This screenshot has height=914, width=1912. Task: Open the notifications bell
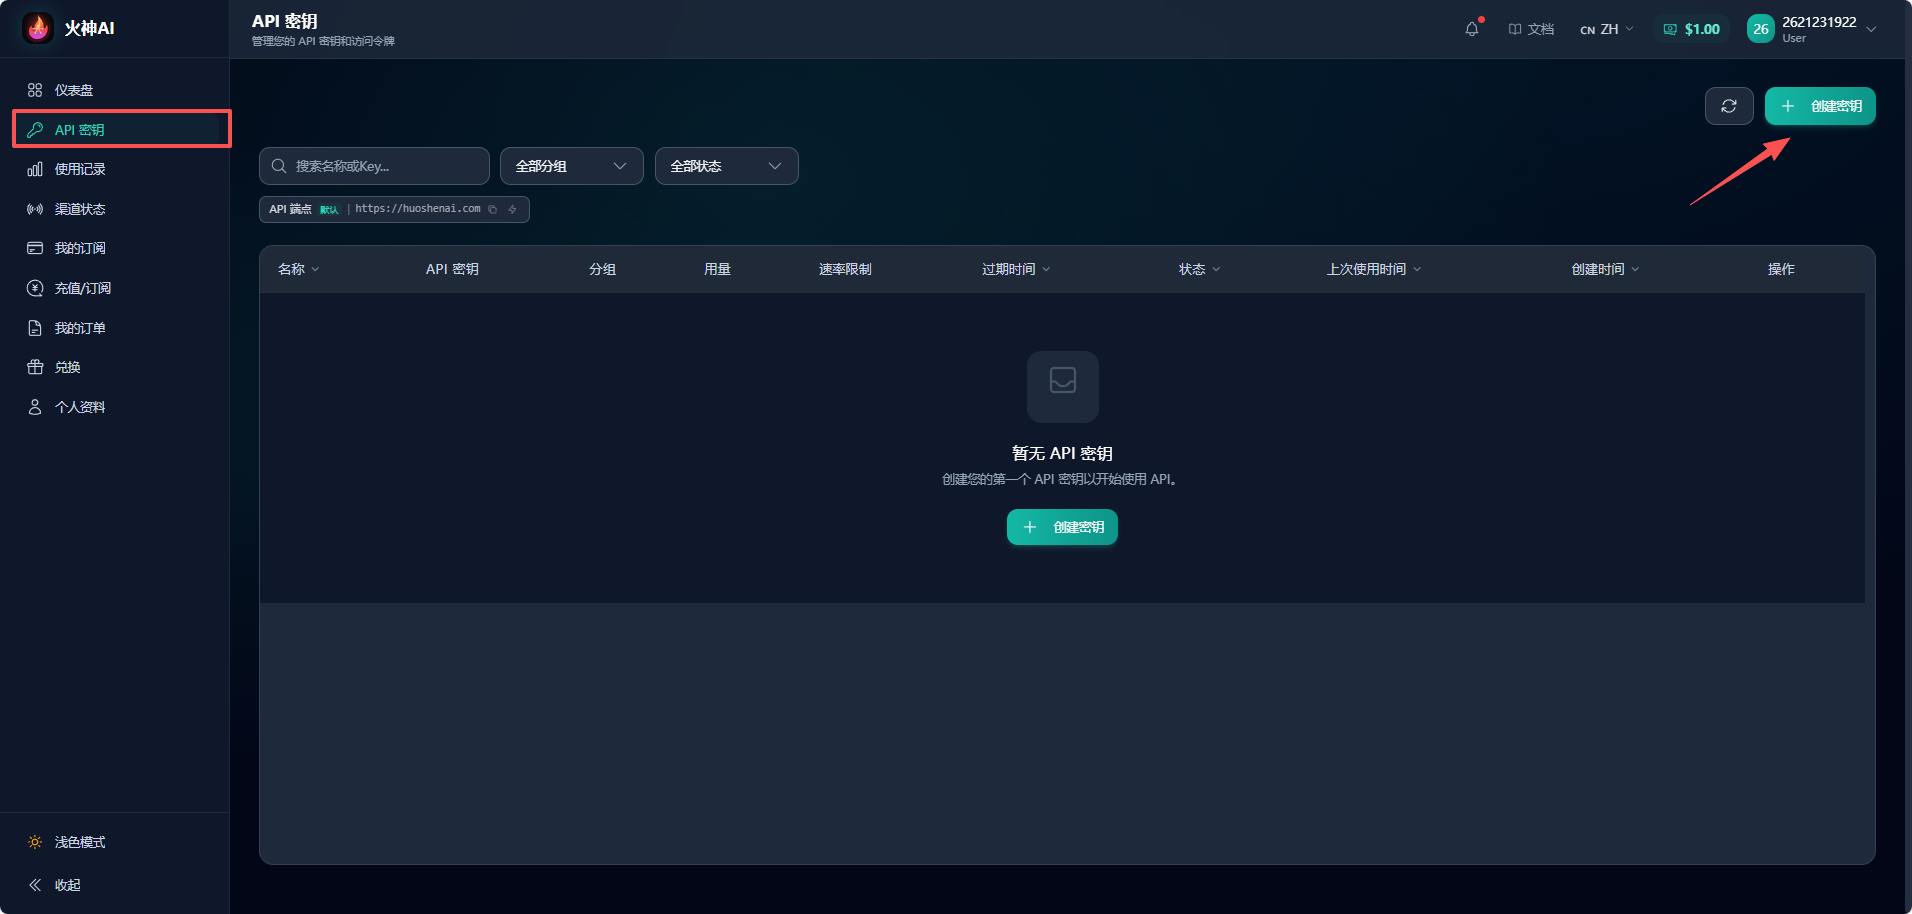pos(1472,29)
